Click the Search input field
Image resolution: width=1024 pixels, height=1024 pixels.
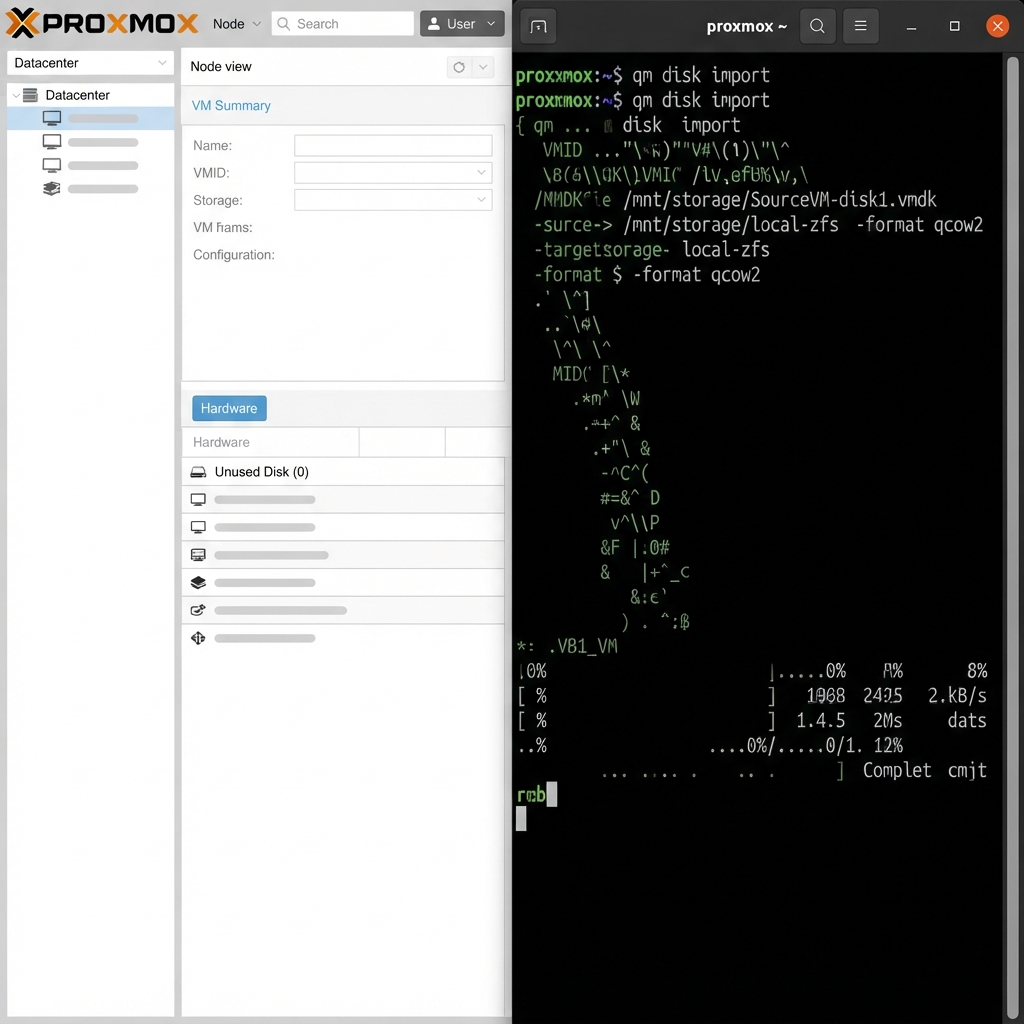click(342, 24)
